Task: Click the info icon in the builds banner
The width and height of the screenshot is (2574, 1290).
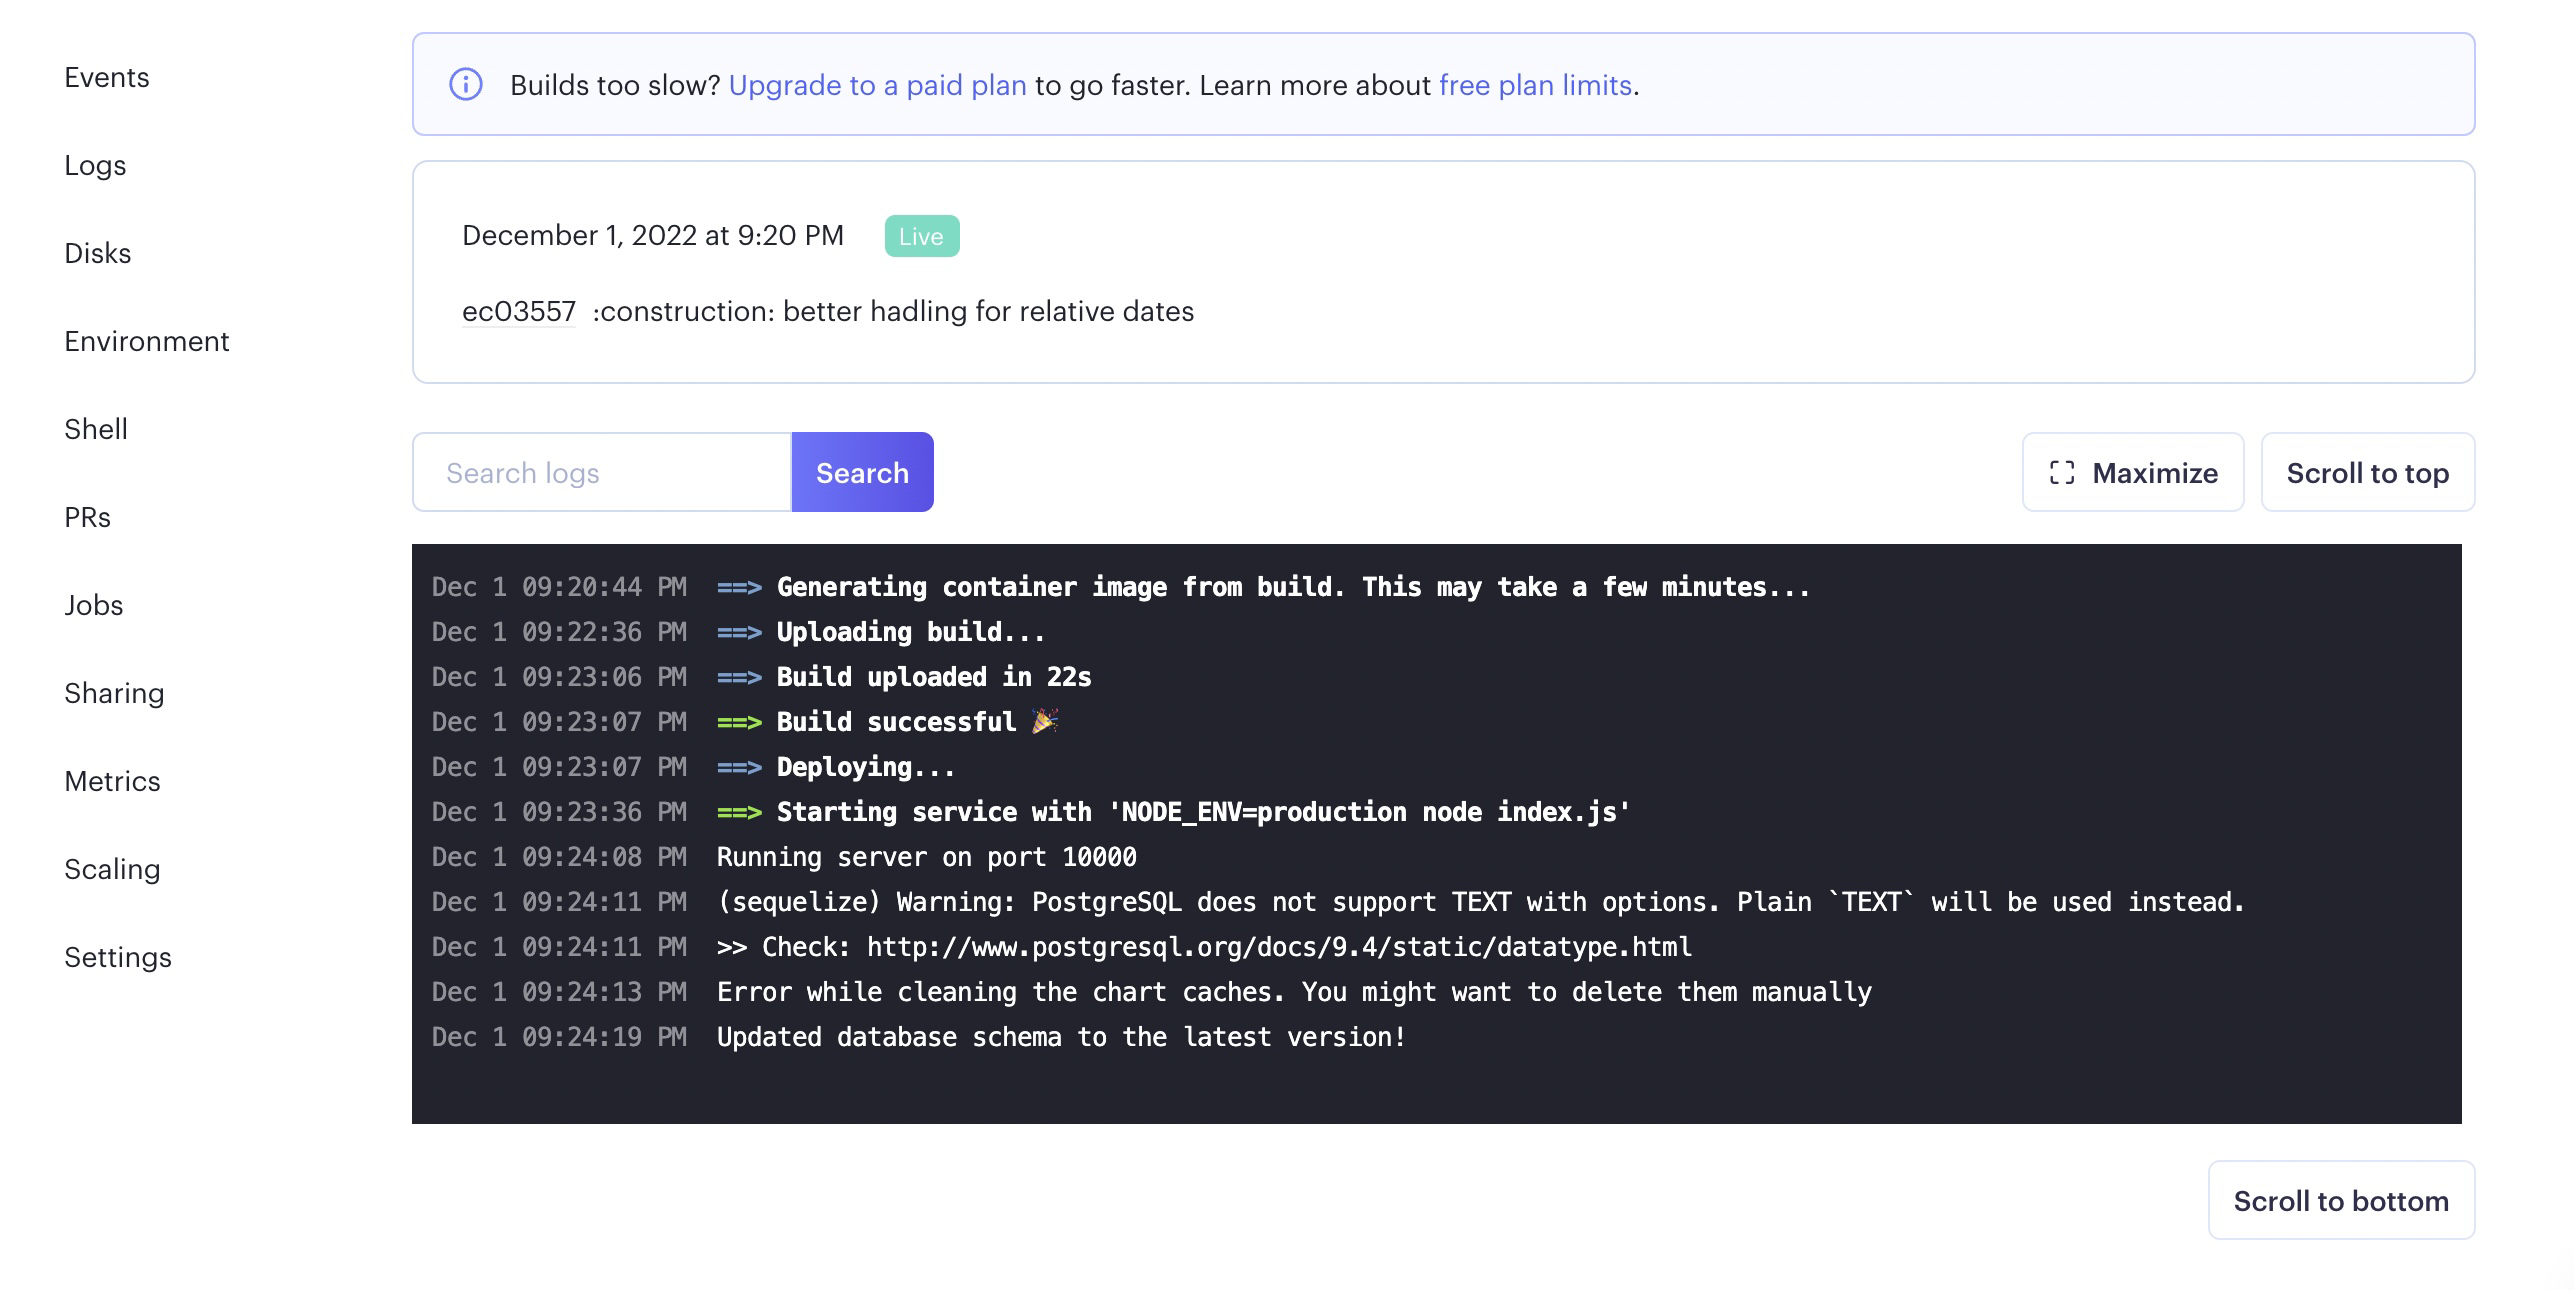Action: tap(468, 84)
